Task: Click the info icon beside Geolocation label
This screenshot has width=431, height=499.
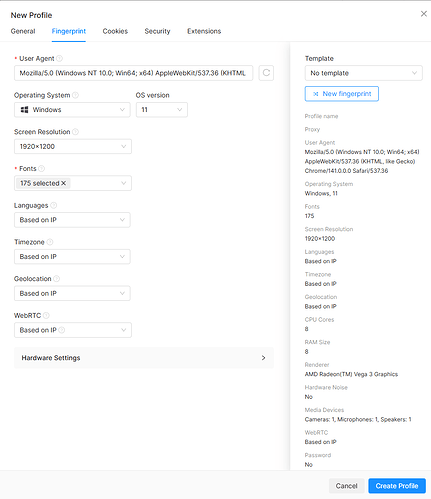Action: [57, 279]
